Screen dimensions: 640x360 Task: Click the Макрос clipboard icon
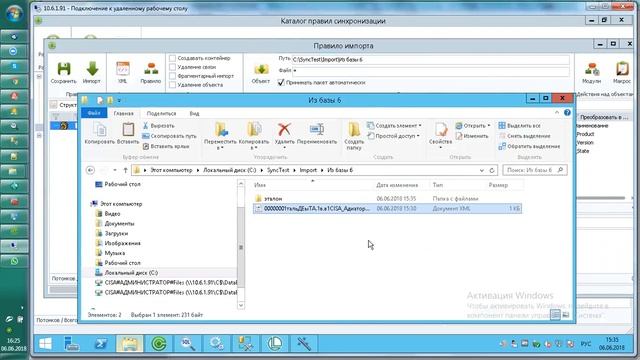(622, 69)
